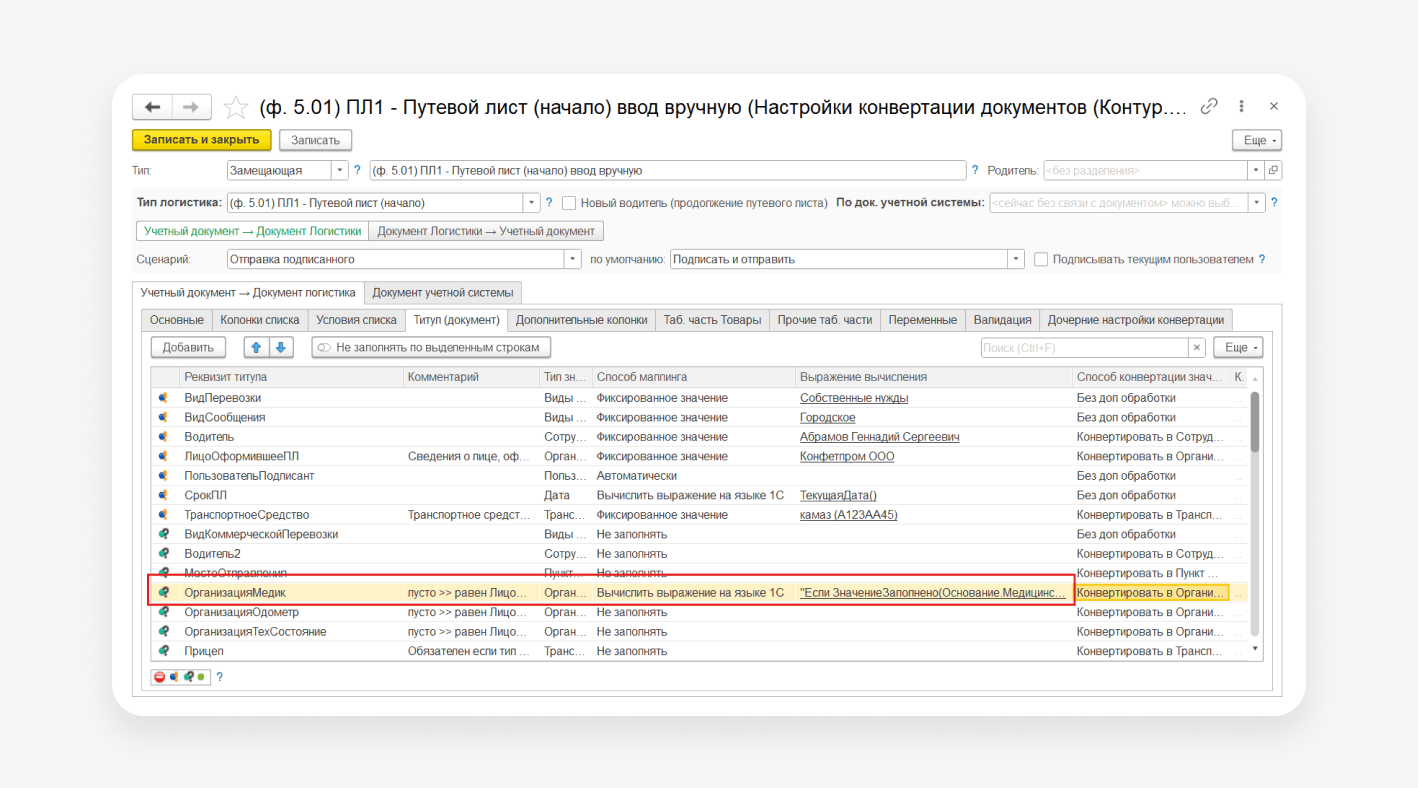Screen dimensions: 1418x788
Task: Open По док. учетной системы dropdown arrow
Action: click(x=1257, y=203)
